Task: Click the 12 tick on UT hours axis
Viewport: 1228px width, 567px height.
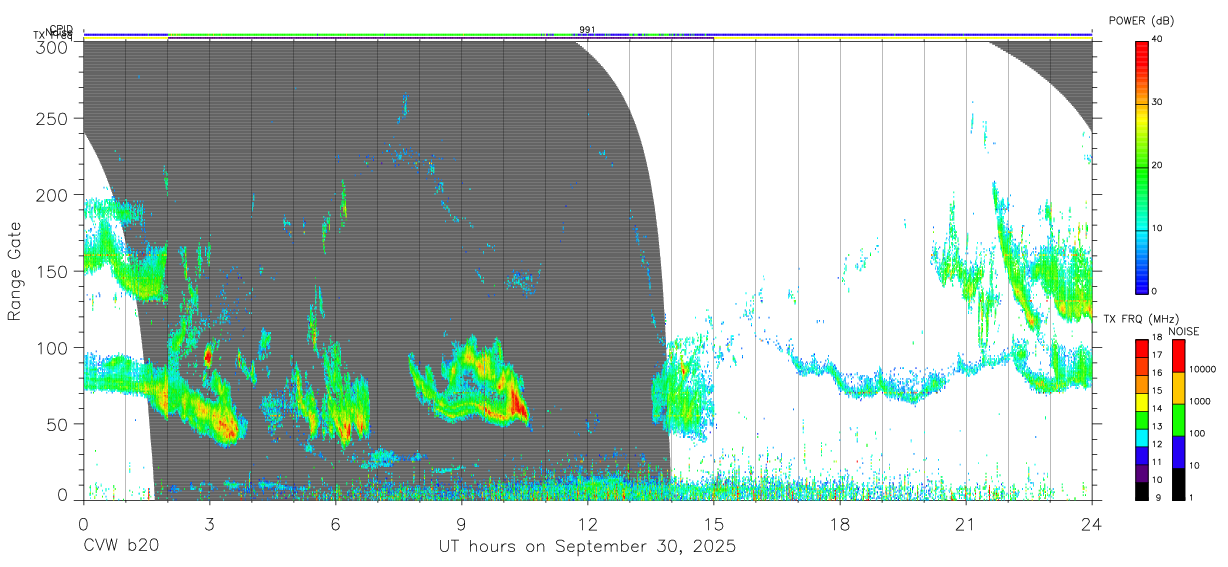Action: point(587,524)
